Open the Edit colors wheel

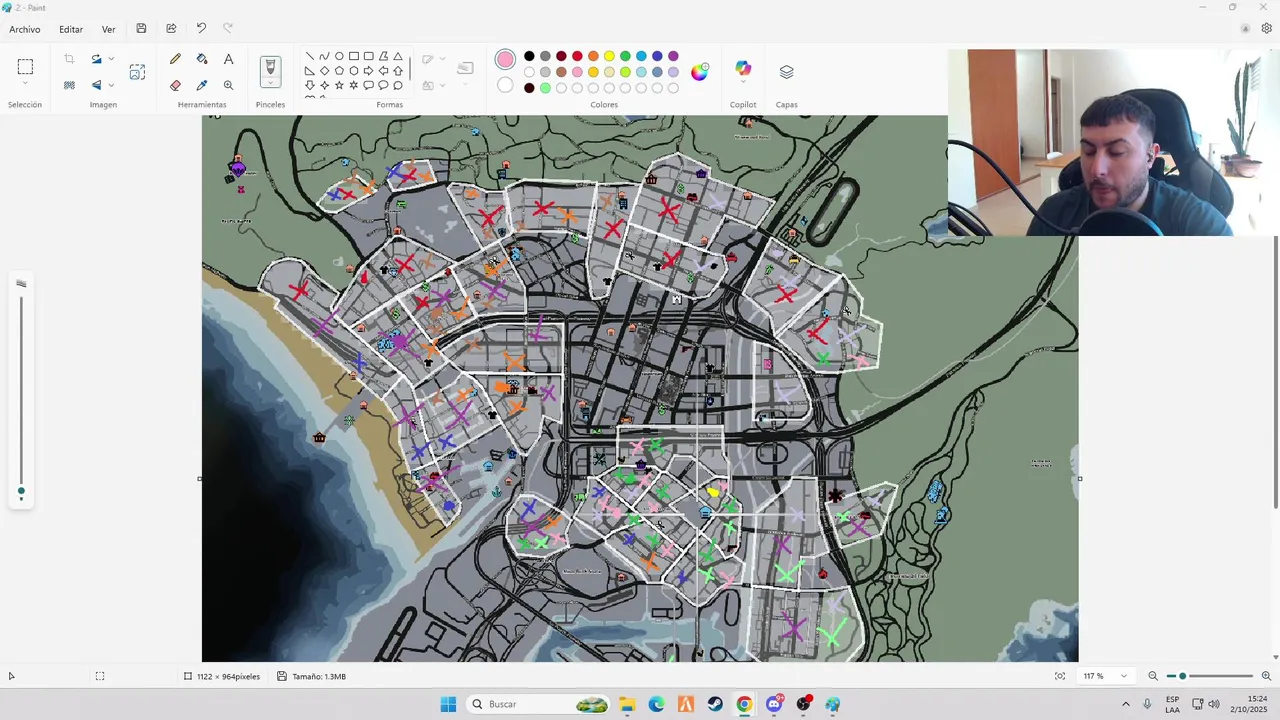pos(699,71)
